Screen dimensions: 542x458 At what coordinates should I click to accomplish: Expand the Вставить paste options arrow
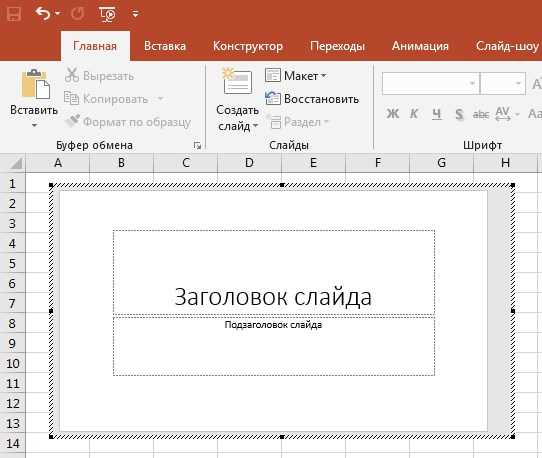34,125
